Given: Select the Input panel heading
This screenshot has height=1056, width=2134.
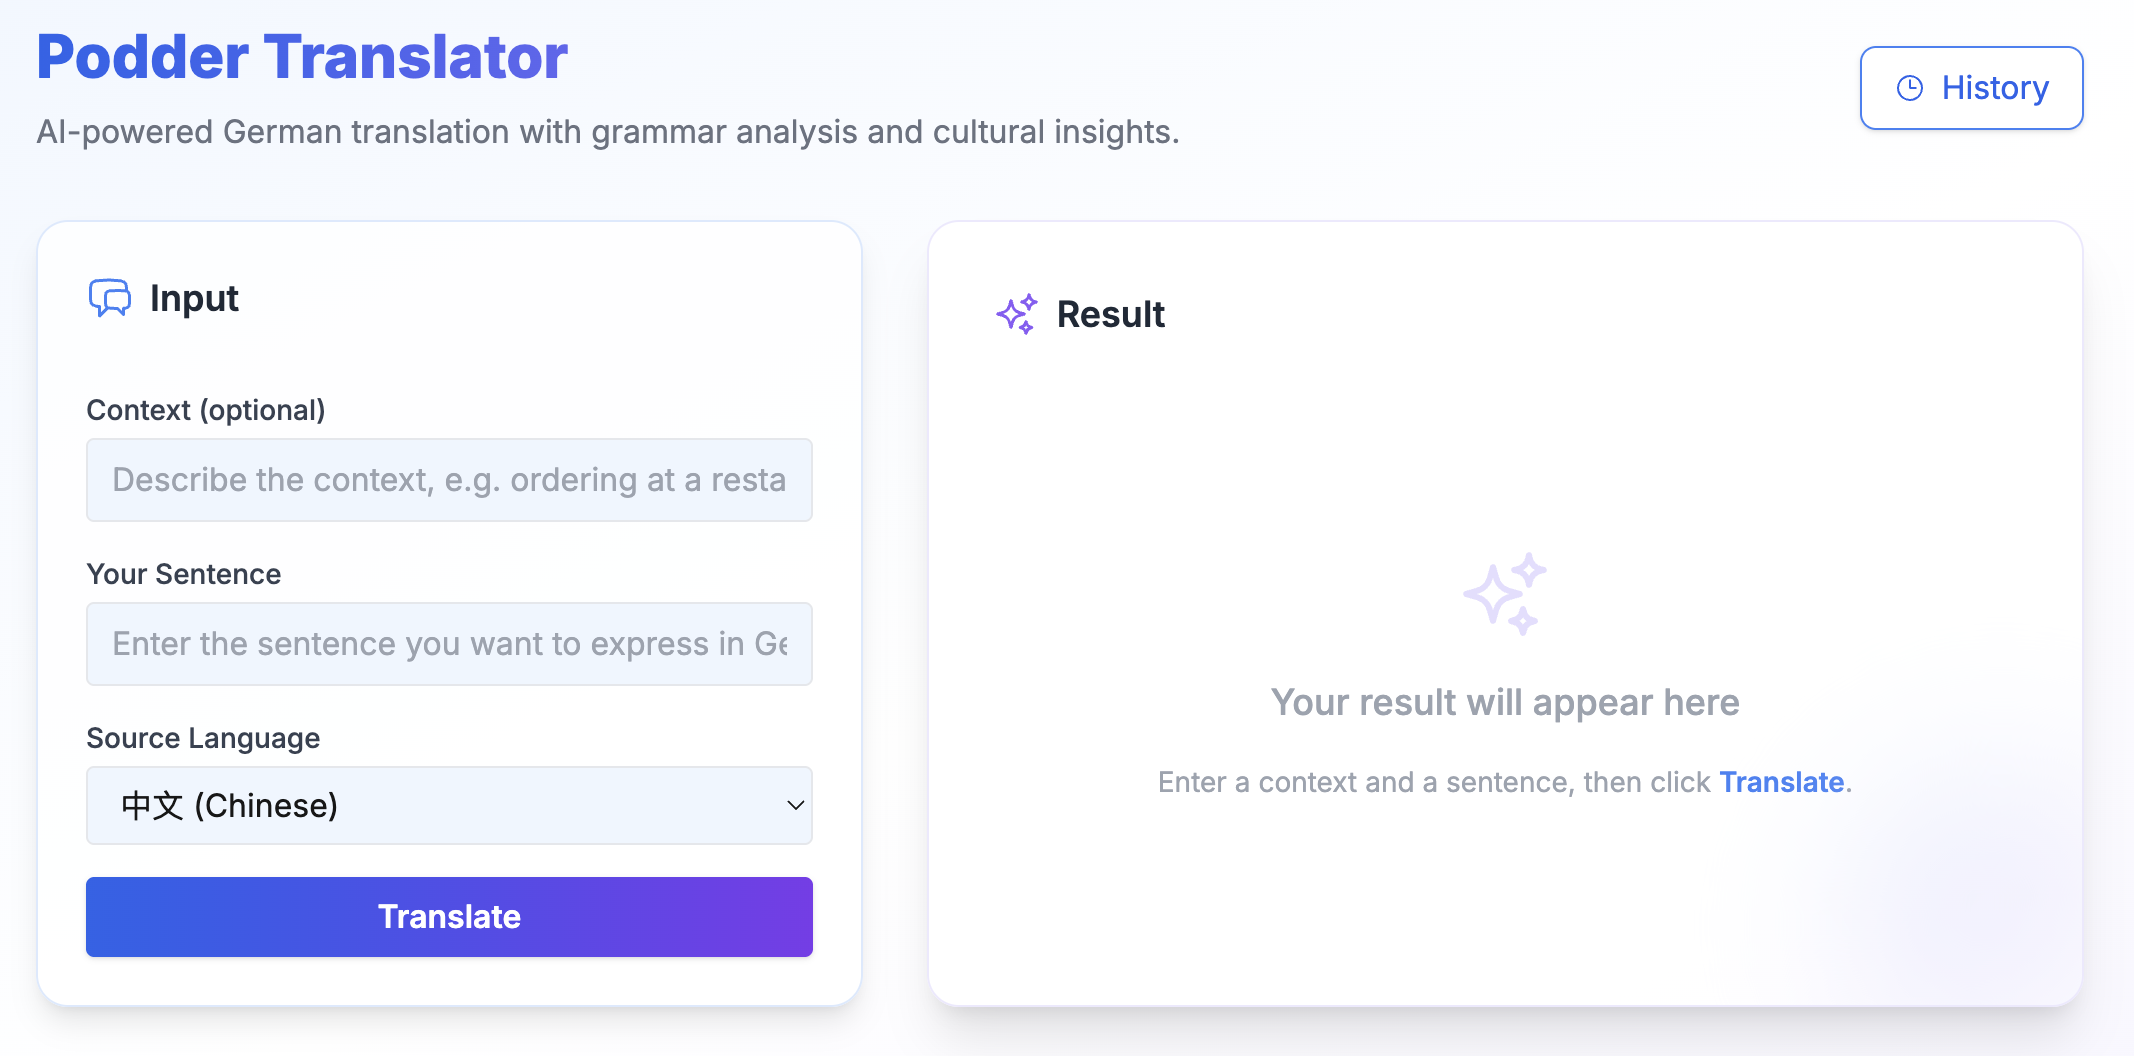Looking at the screenshot, I should [194, 298].
